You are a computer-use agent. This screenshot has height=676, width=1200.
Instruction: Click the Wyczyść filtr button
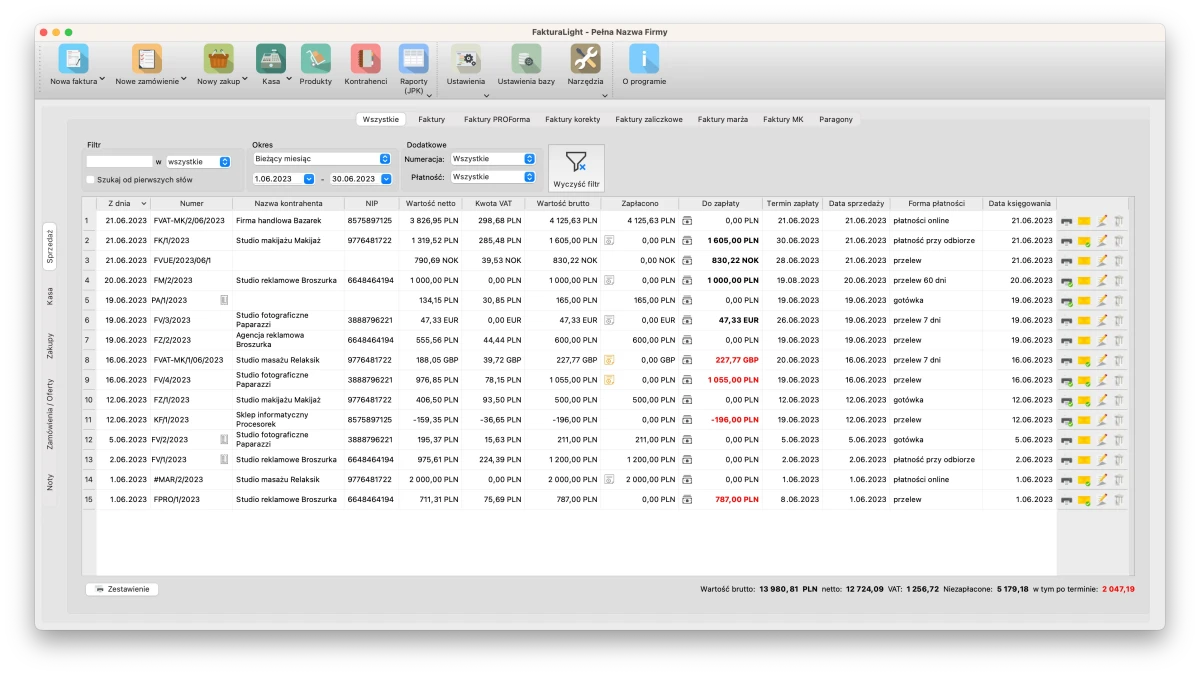click(576, 168)
